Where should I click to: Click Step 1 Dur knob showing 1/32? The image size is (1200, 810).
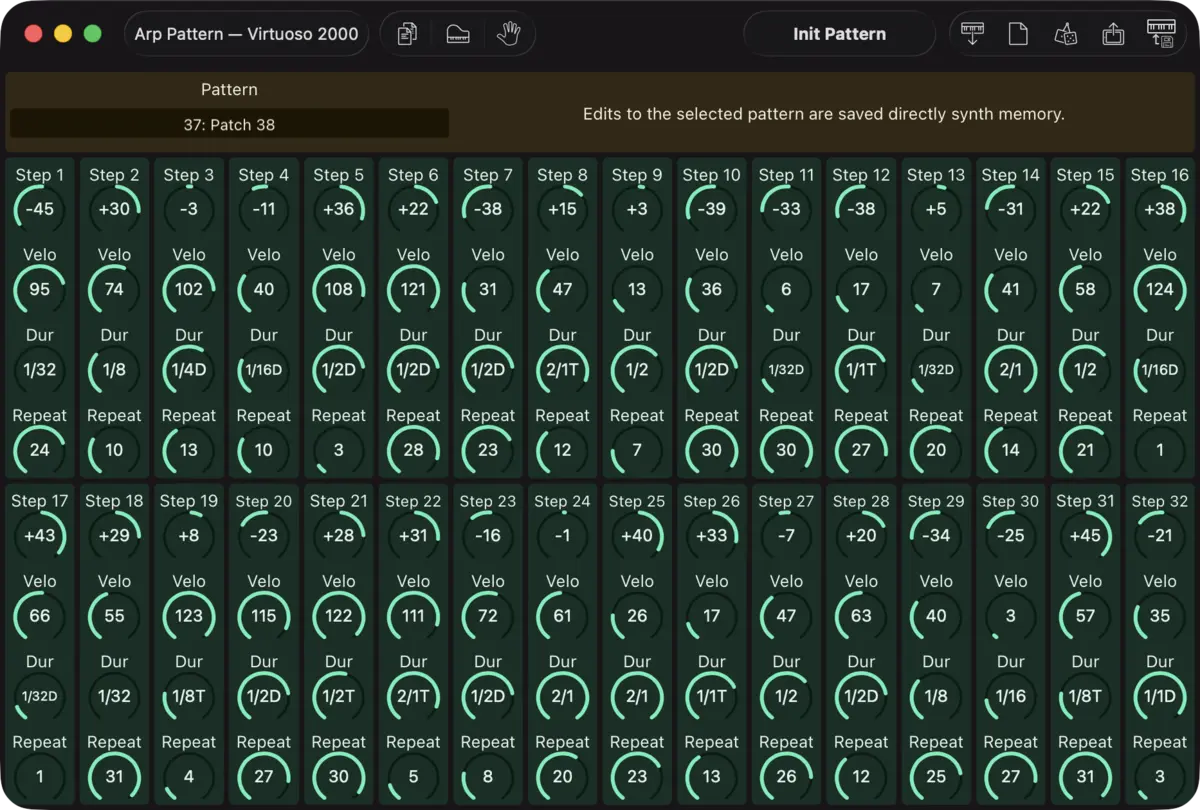click(40, 370)
